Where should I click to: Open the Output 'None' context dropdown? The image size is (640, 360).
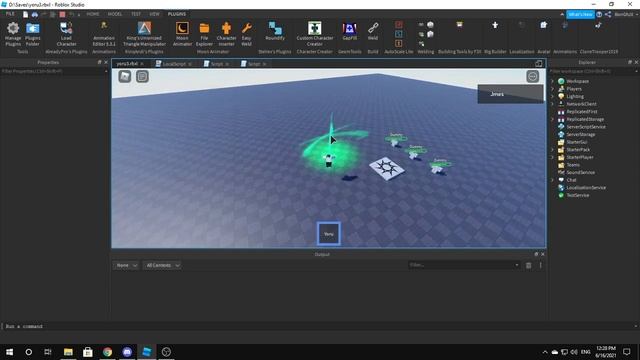coord(126,265)
